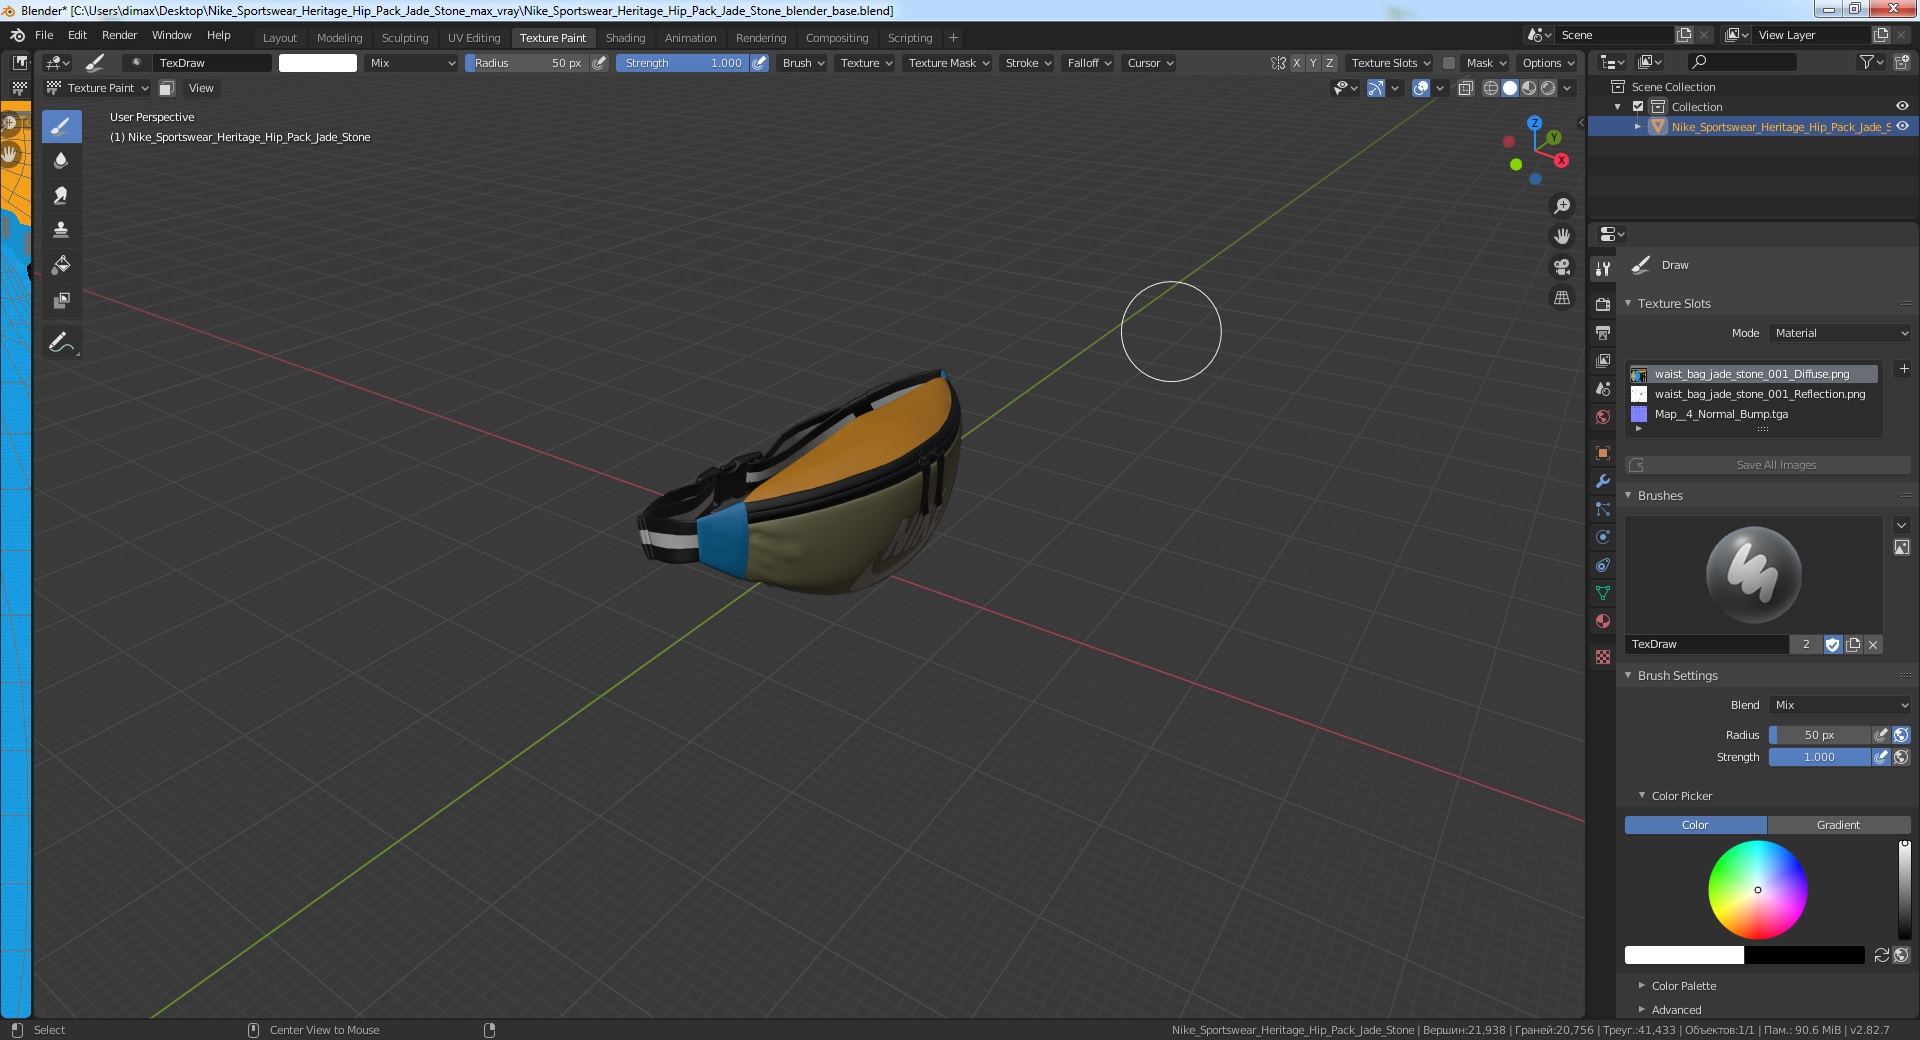Open the Texture Paint mode dropdown
This screenshot has width=1920, height=1040.
(x=98, y=88)
